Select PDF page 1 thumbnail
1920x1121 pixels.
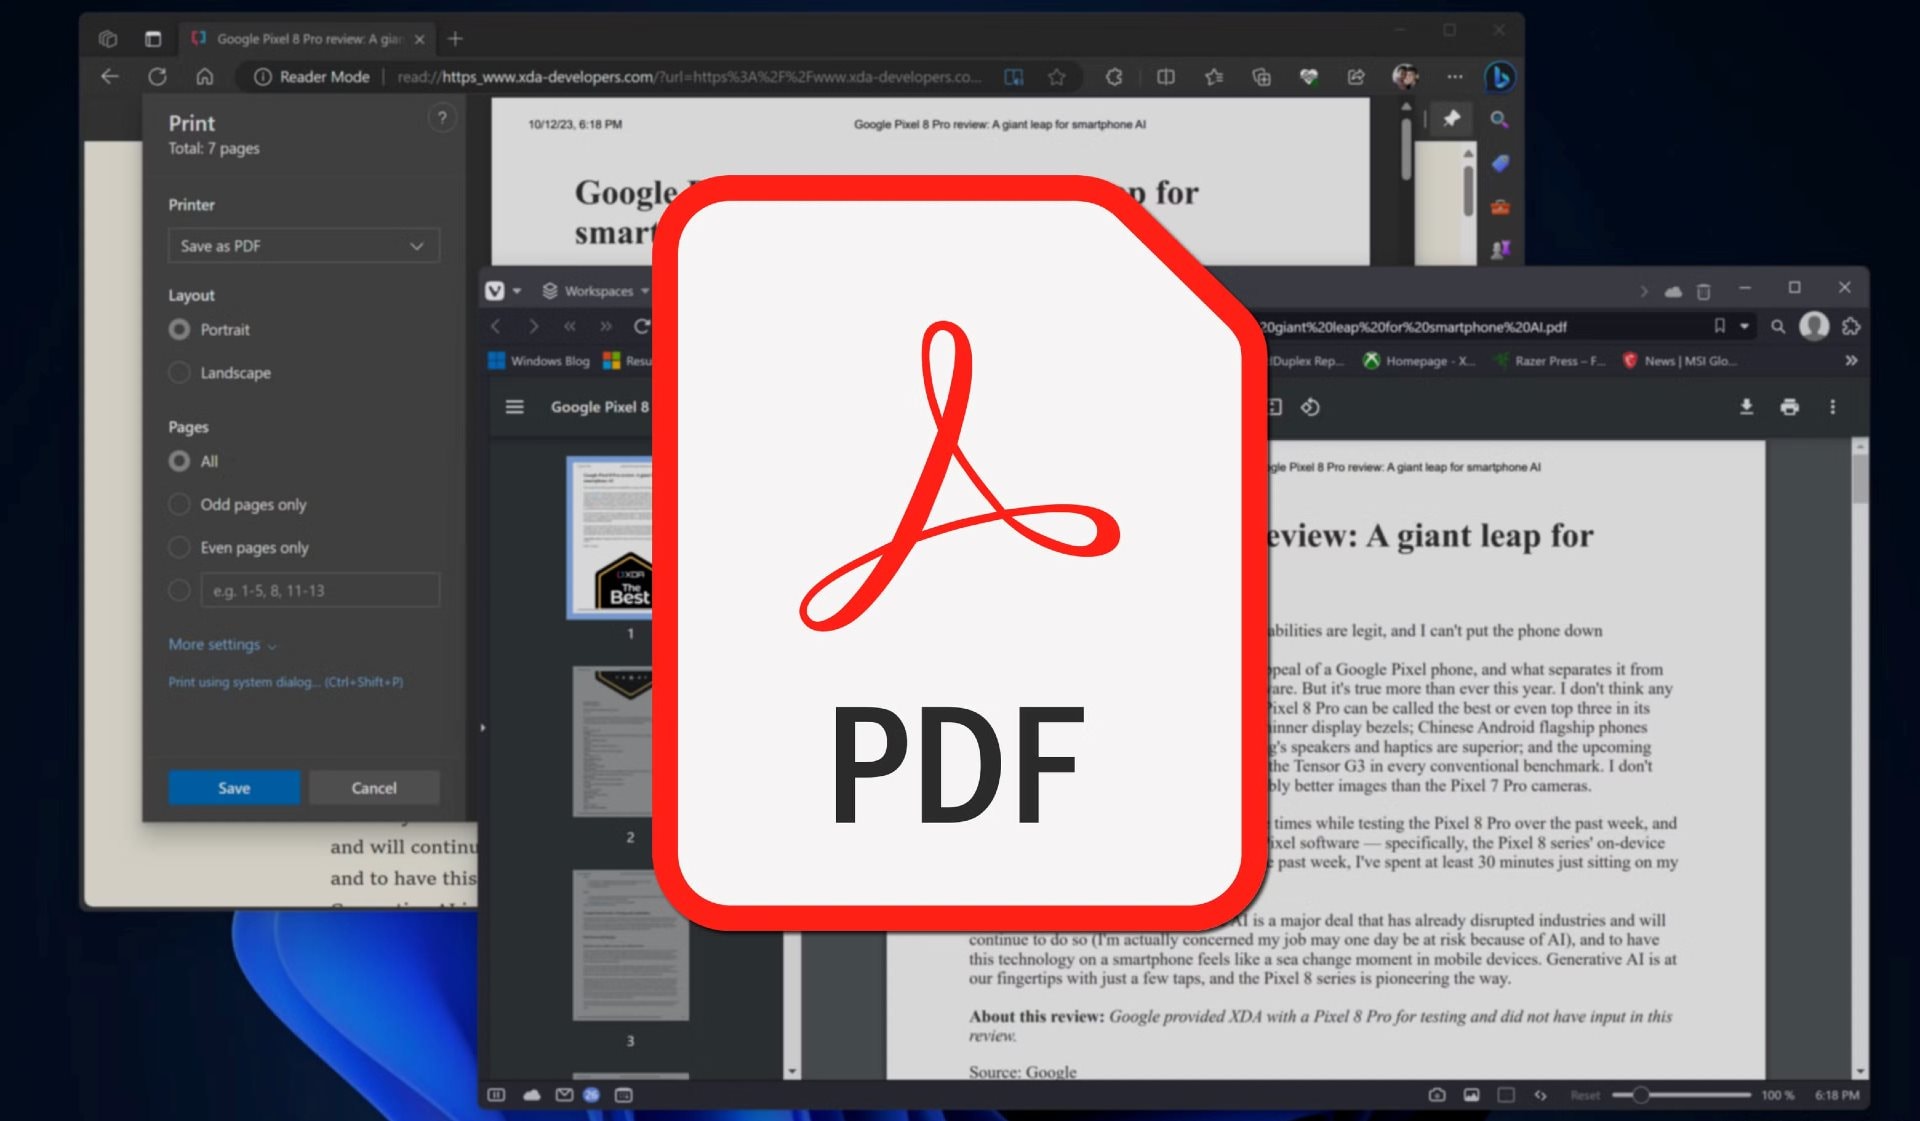[611, 538]
